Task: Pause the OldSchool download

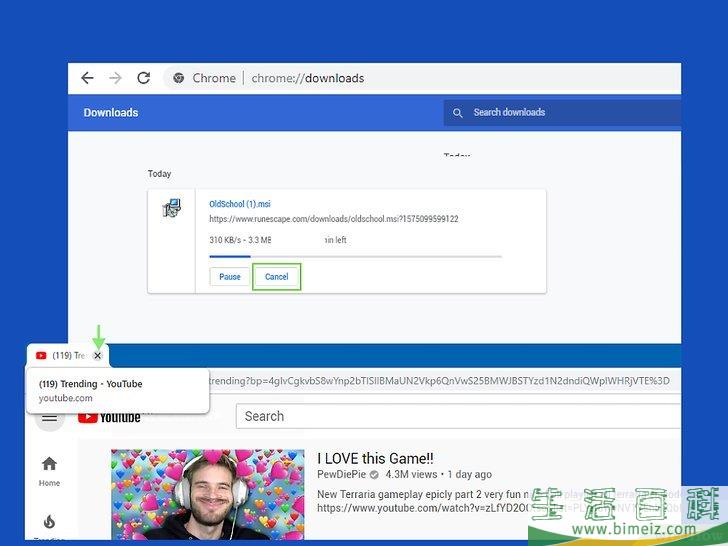Action: coord(230,277)
